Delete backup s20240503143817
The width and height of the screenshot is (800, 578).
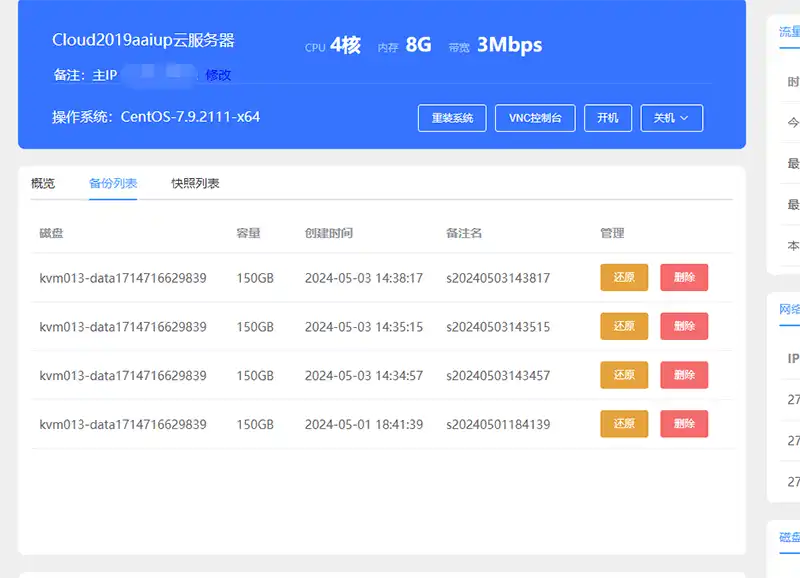684,278
